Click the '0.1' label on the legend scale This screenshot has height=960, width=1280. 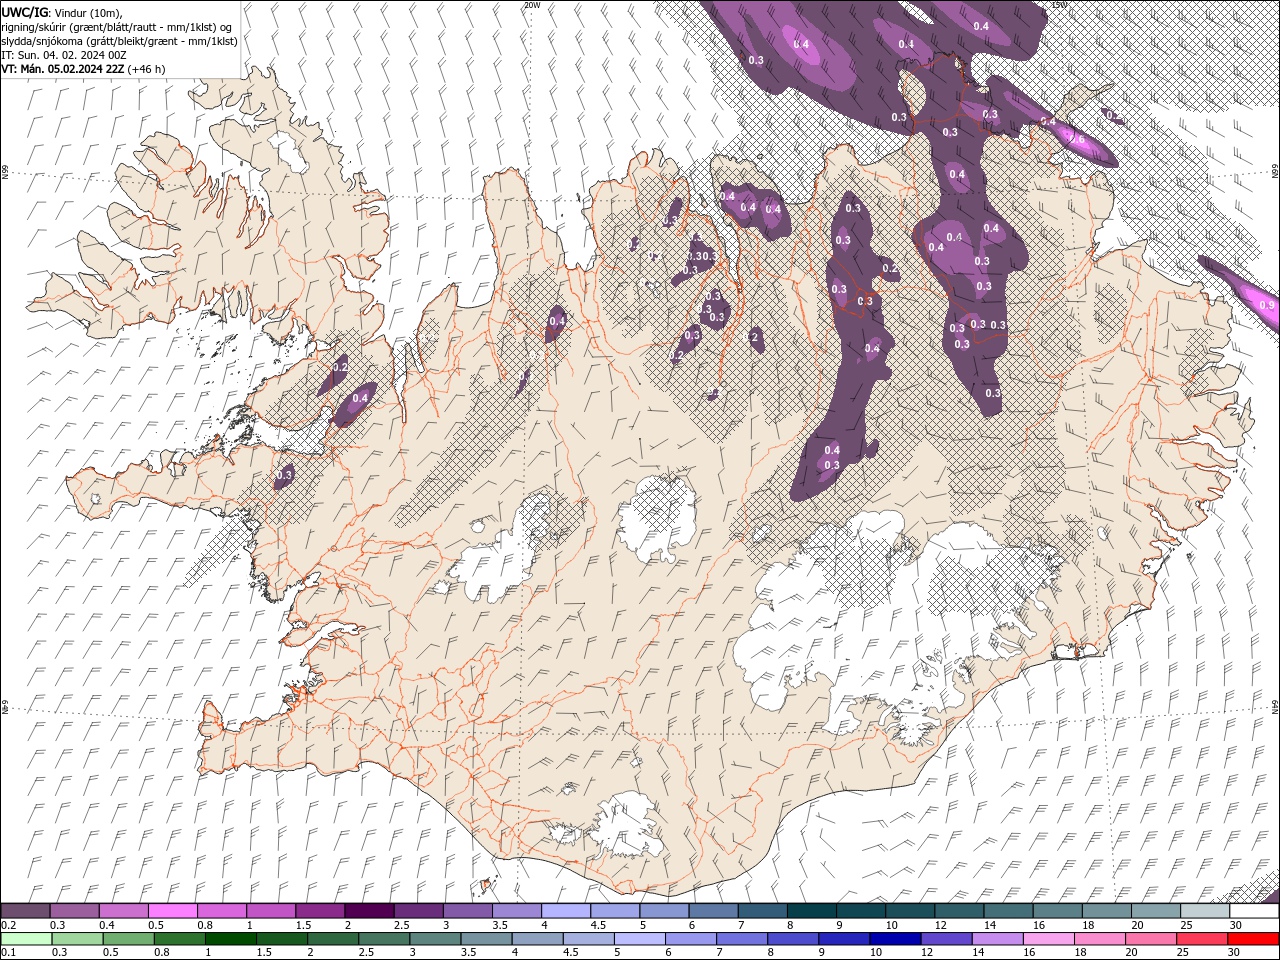pos(8,952)
